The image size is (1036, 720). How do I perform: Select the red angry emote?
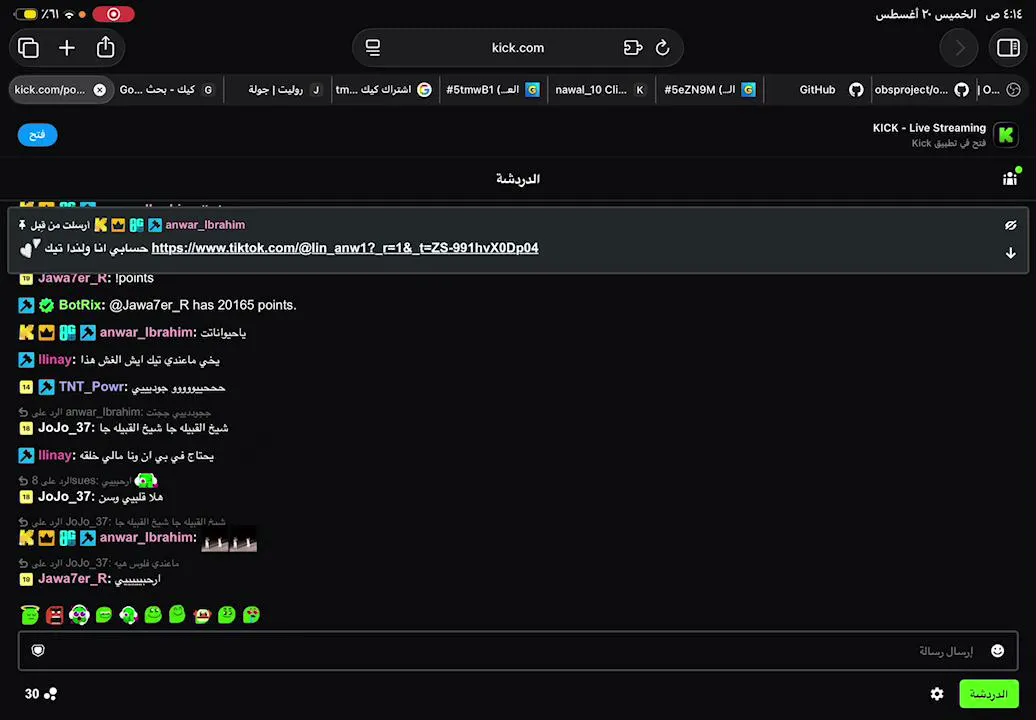54,615
